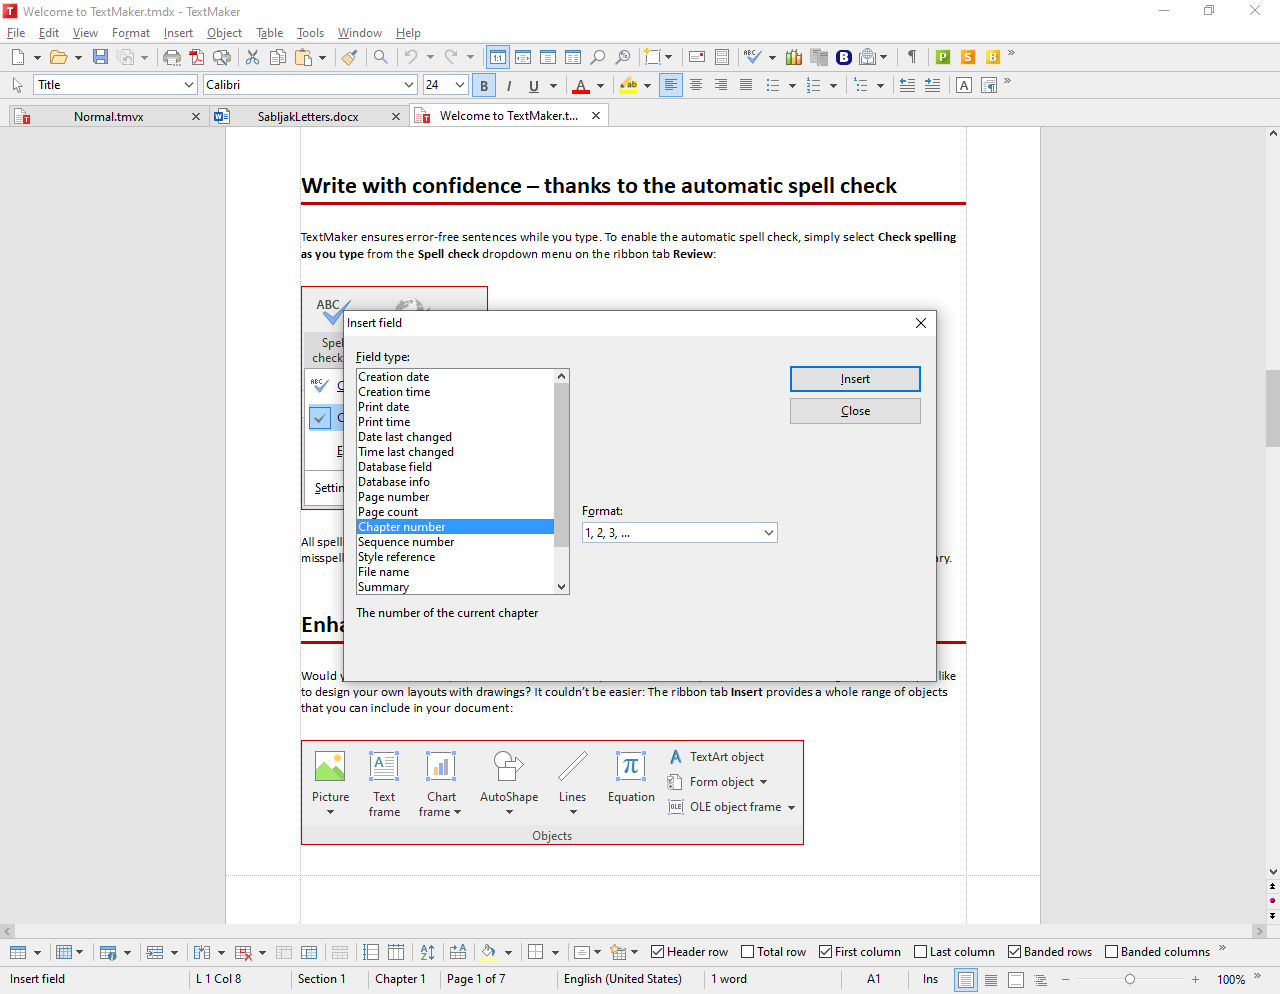Click the Open file folder icon
This screenshot has width=1280, height=994.
pos(59,57)
